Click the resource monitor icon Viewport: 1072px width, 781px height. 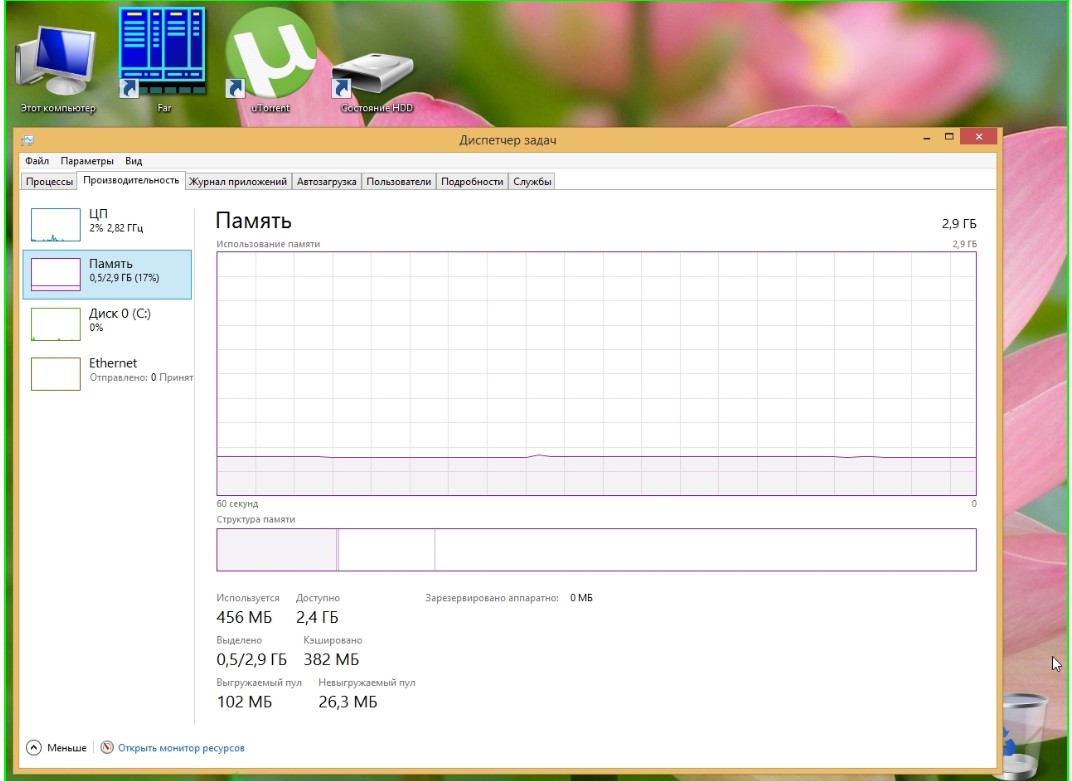[107, 748]
